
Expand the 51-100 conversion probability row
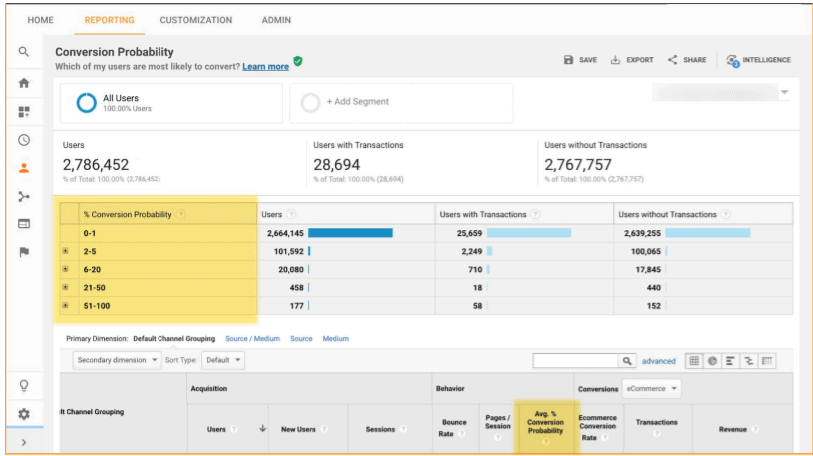(x=66, y=305)
